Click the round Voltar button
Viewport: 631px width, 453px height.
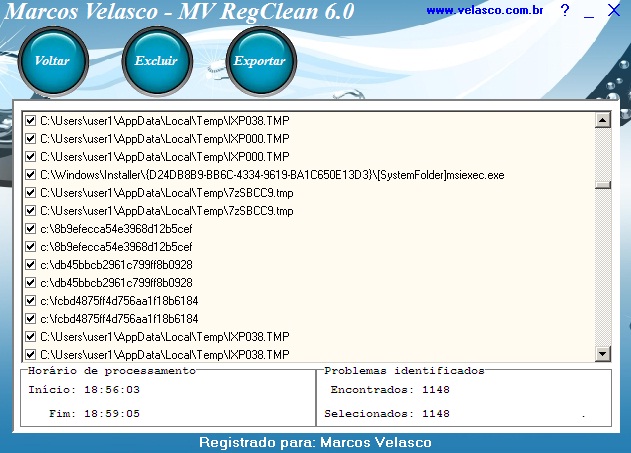point(53,61)
